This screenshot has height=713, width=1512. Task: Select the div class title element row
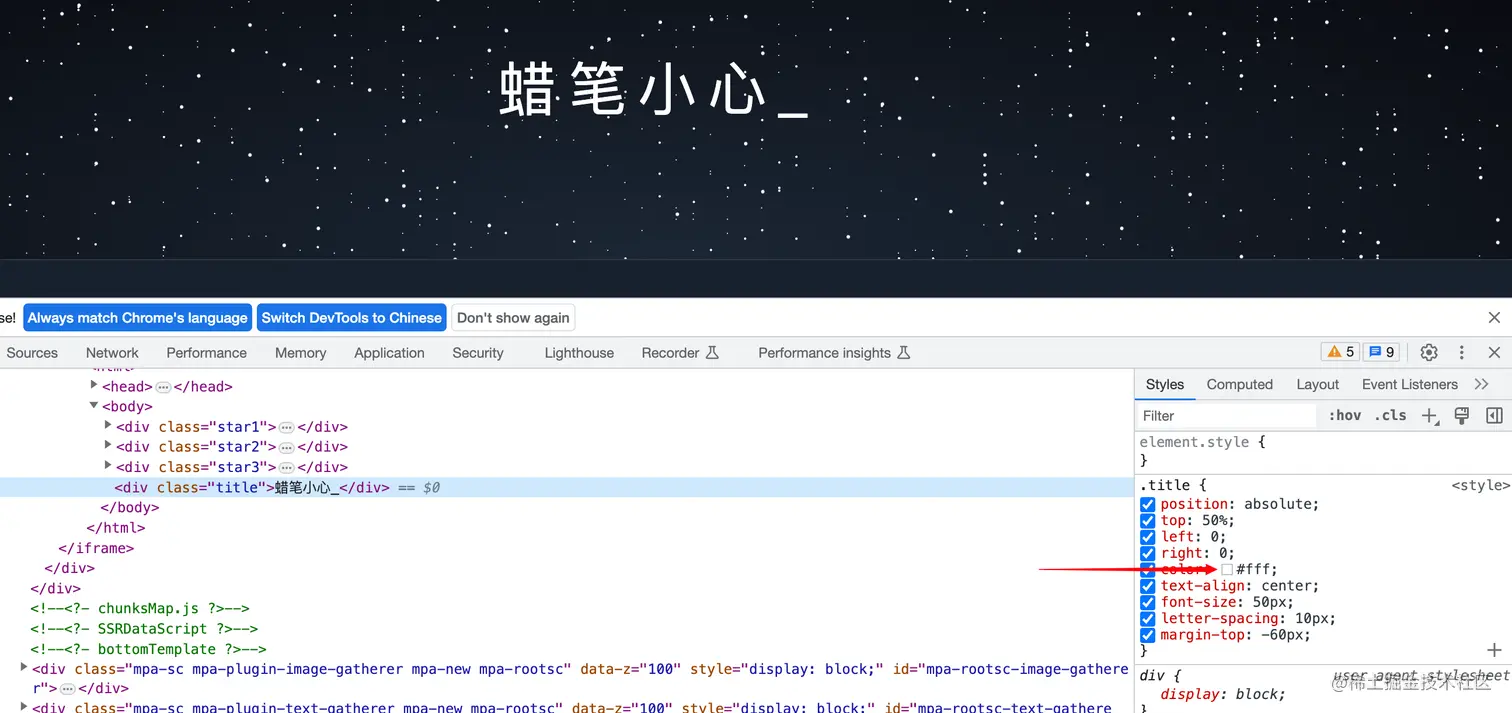(x=566, y=488)
